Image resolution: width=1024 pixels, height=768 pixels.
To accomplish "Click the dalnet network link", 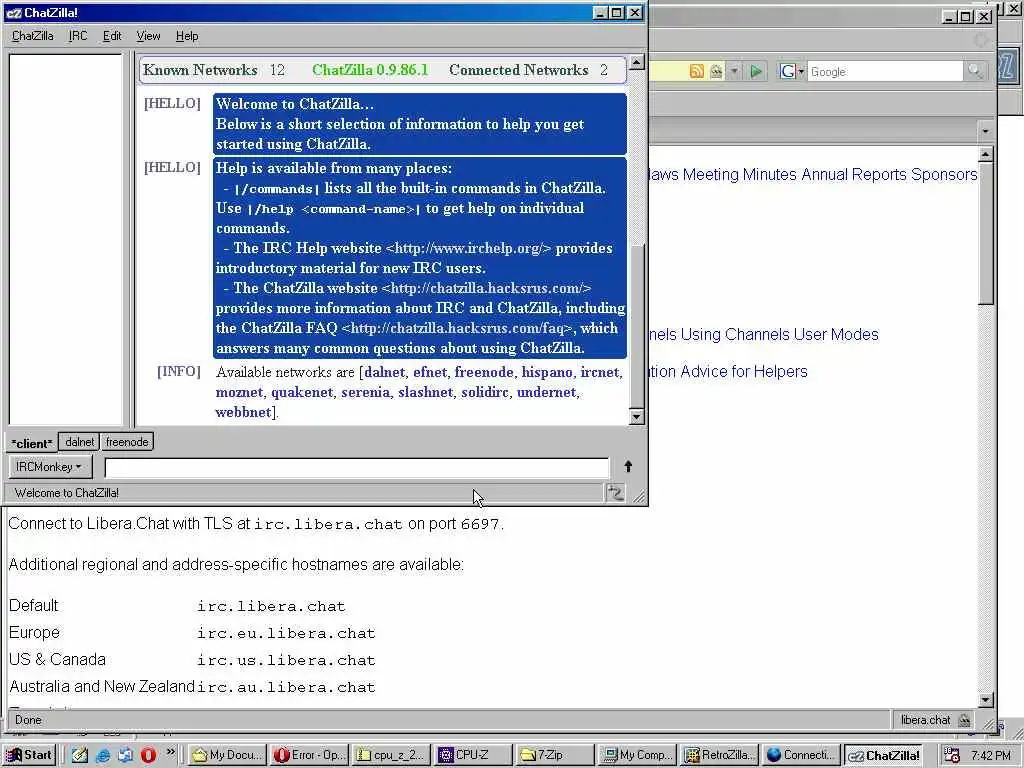I will [384, 372].
